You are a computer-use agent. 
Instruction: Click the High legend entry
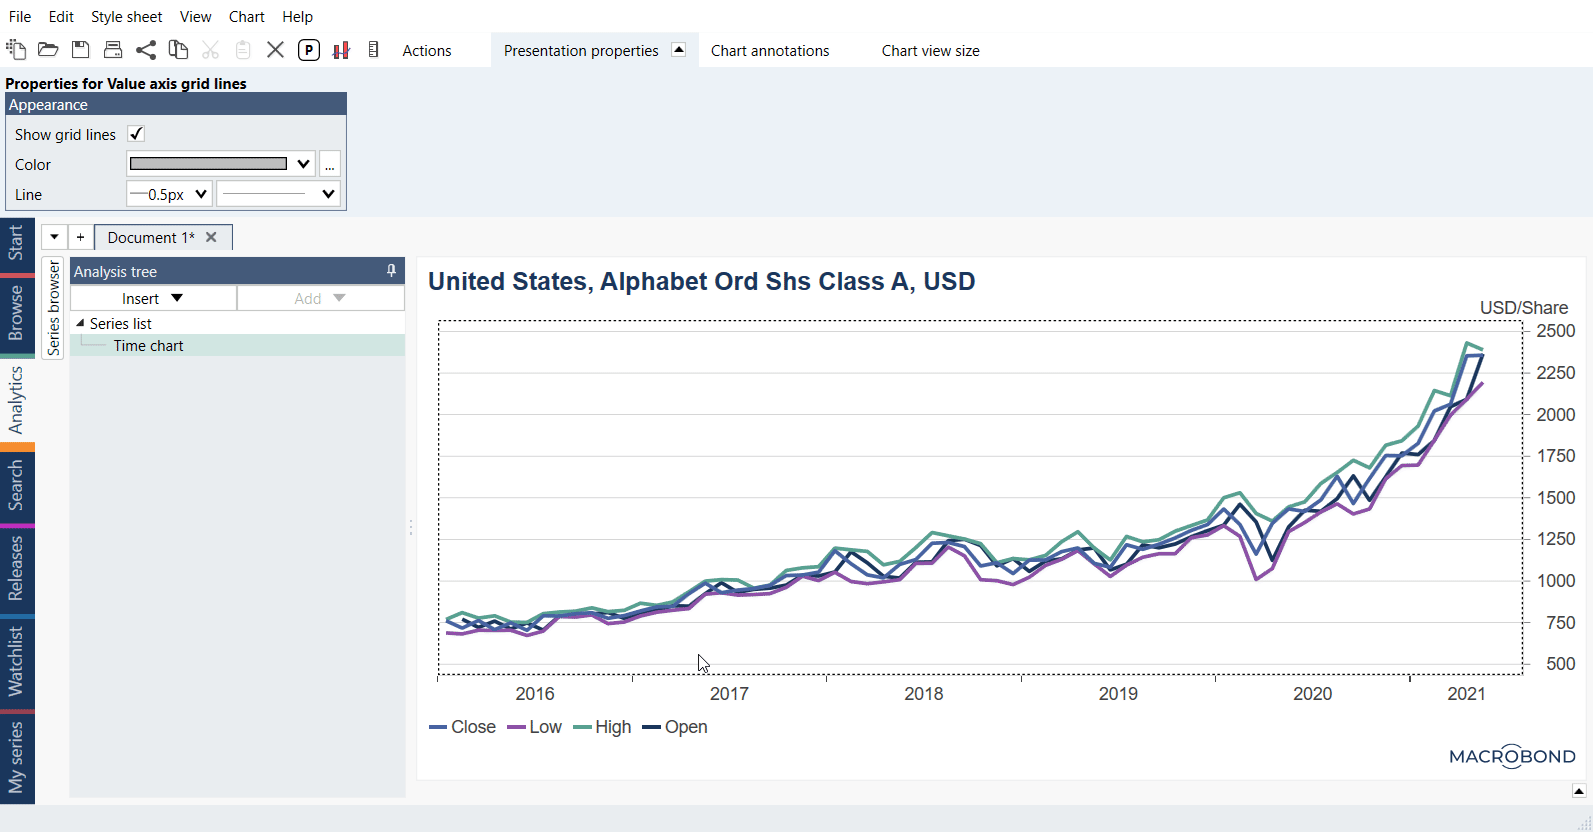coord(603,727)
